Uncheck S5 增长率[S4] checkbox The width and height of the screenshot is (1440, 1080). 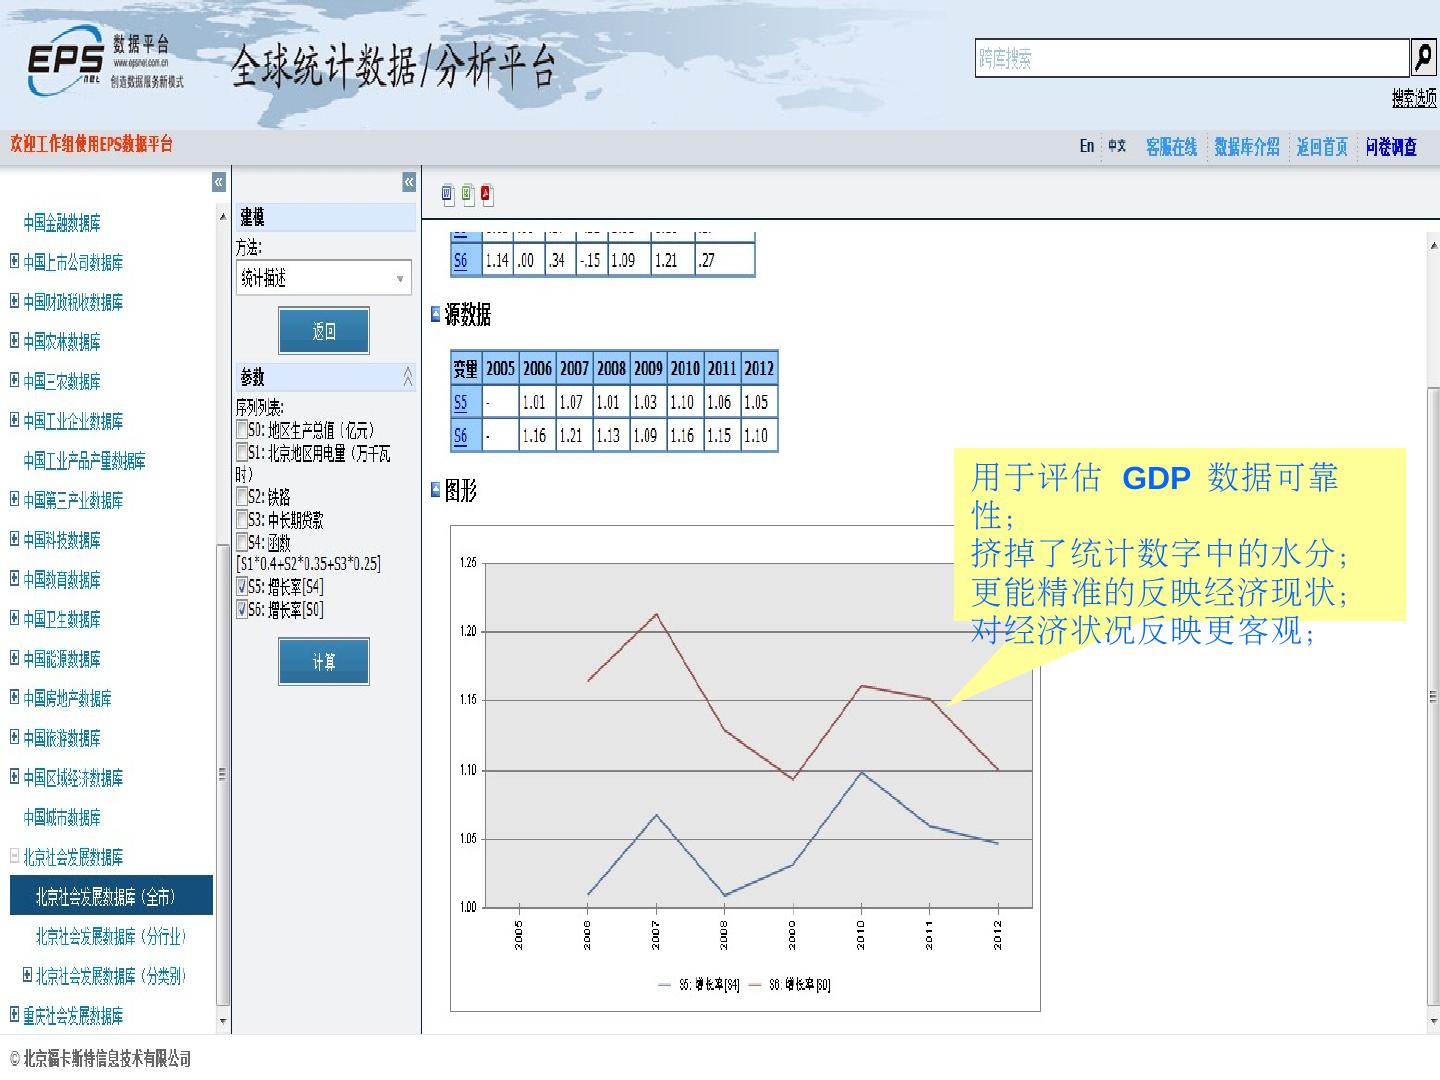tap(242, 587)
